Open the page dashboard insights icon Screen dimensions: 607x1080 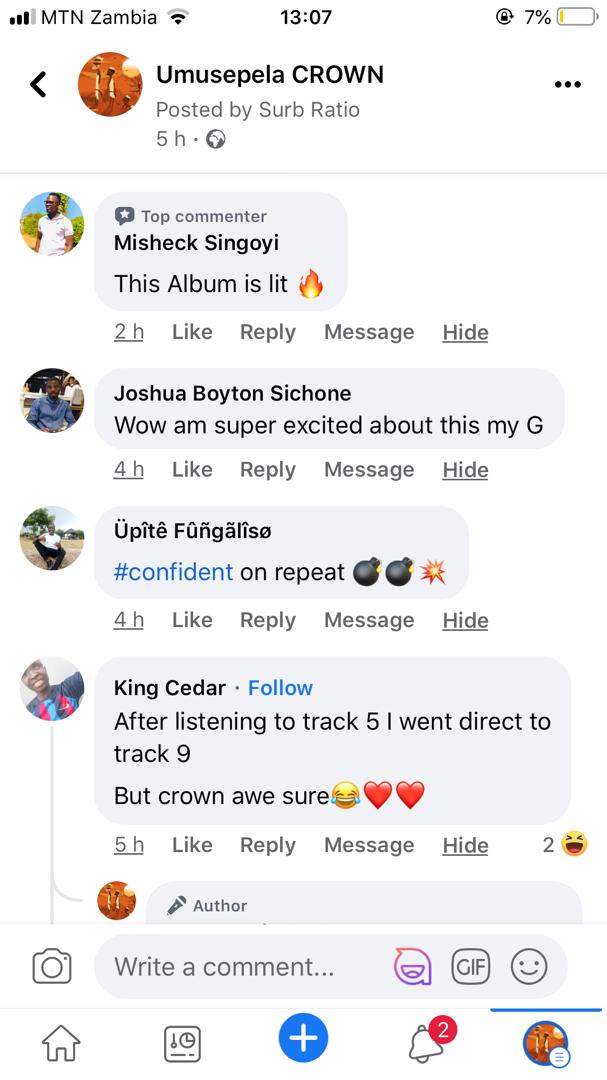click(182, 1043)
